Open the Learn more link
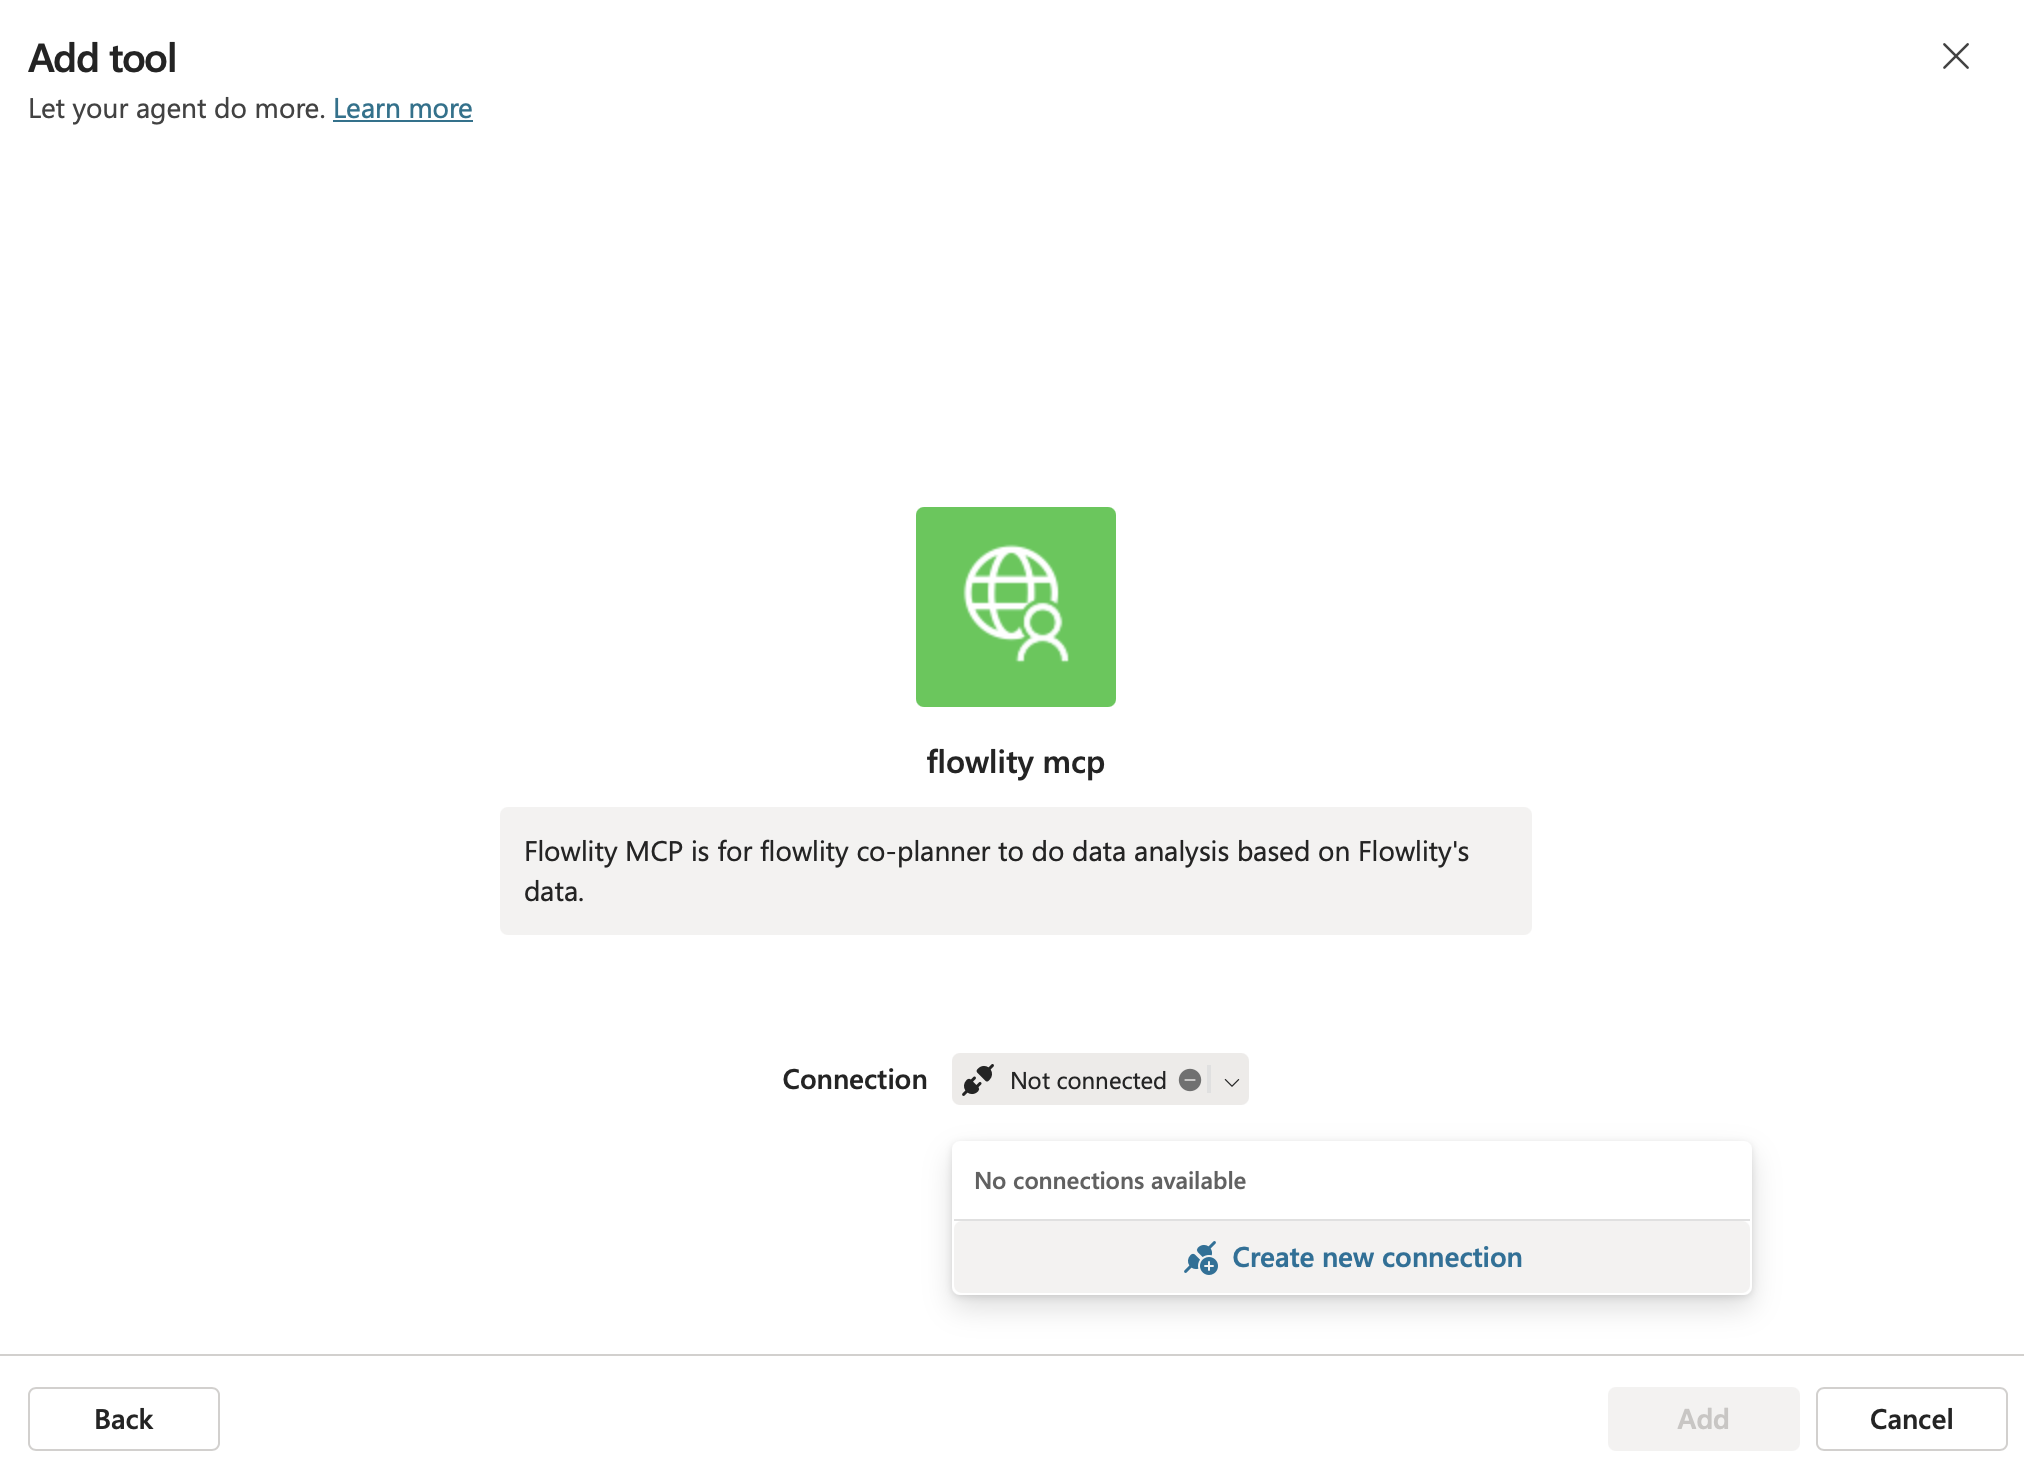2024x1458 pixels. point(402,108)
